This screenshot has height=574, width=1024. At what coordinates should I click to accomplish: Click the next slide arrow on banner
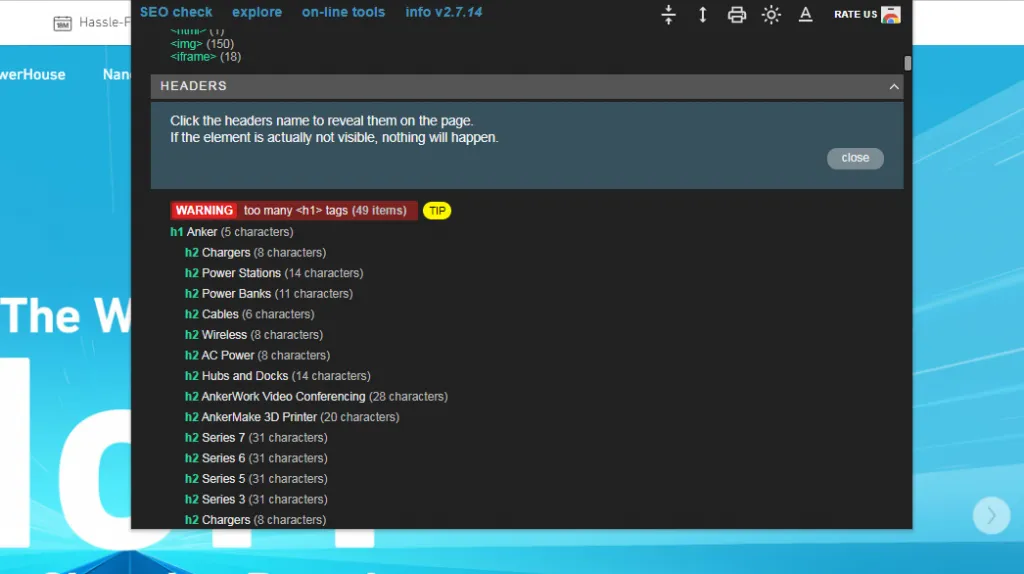point(991,515)
